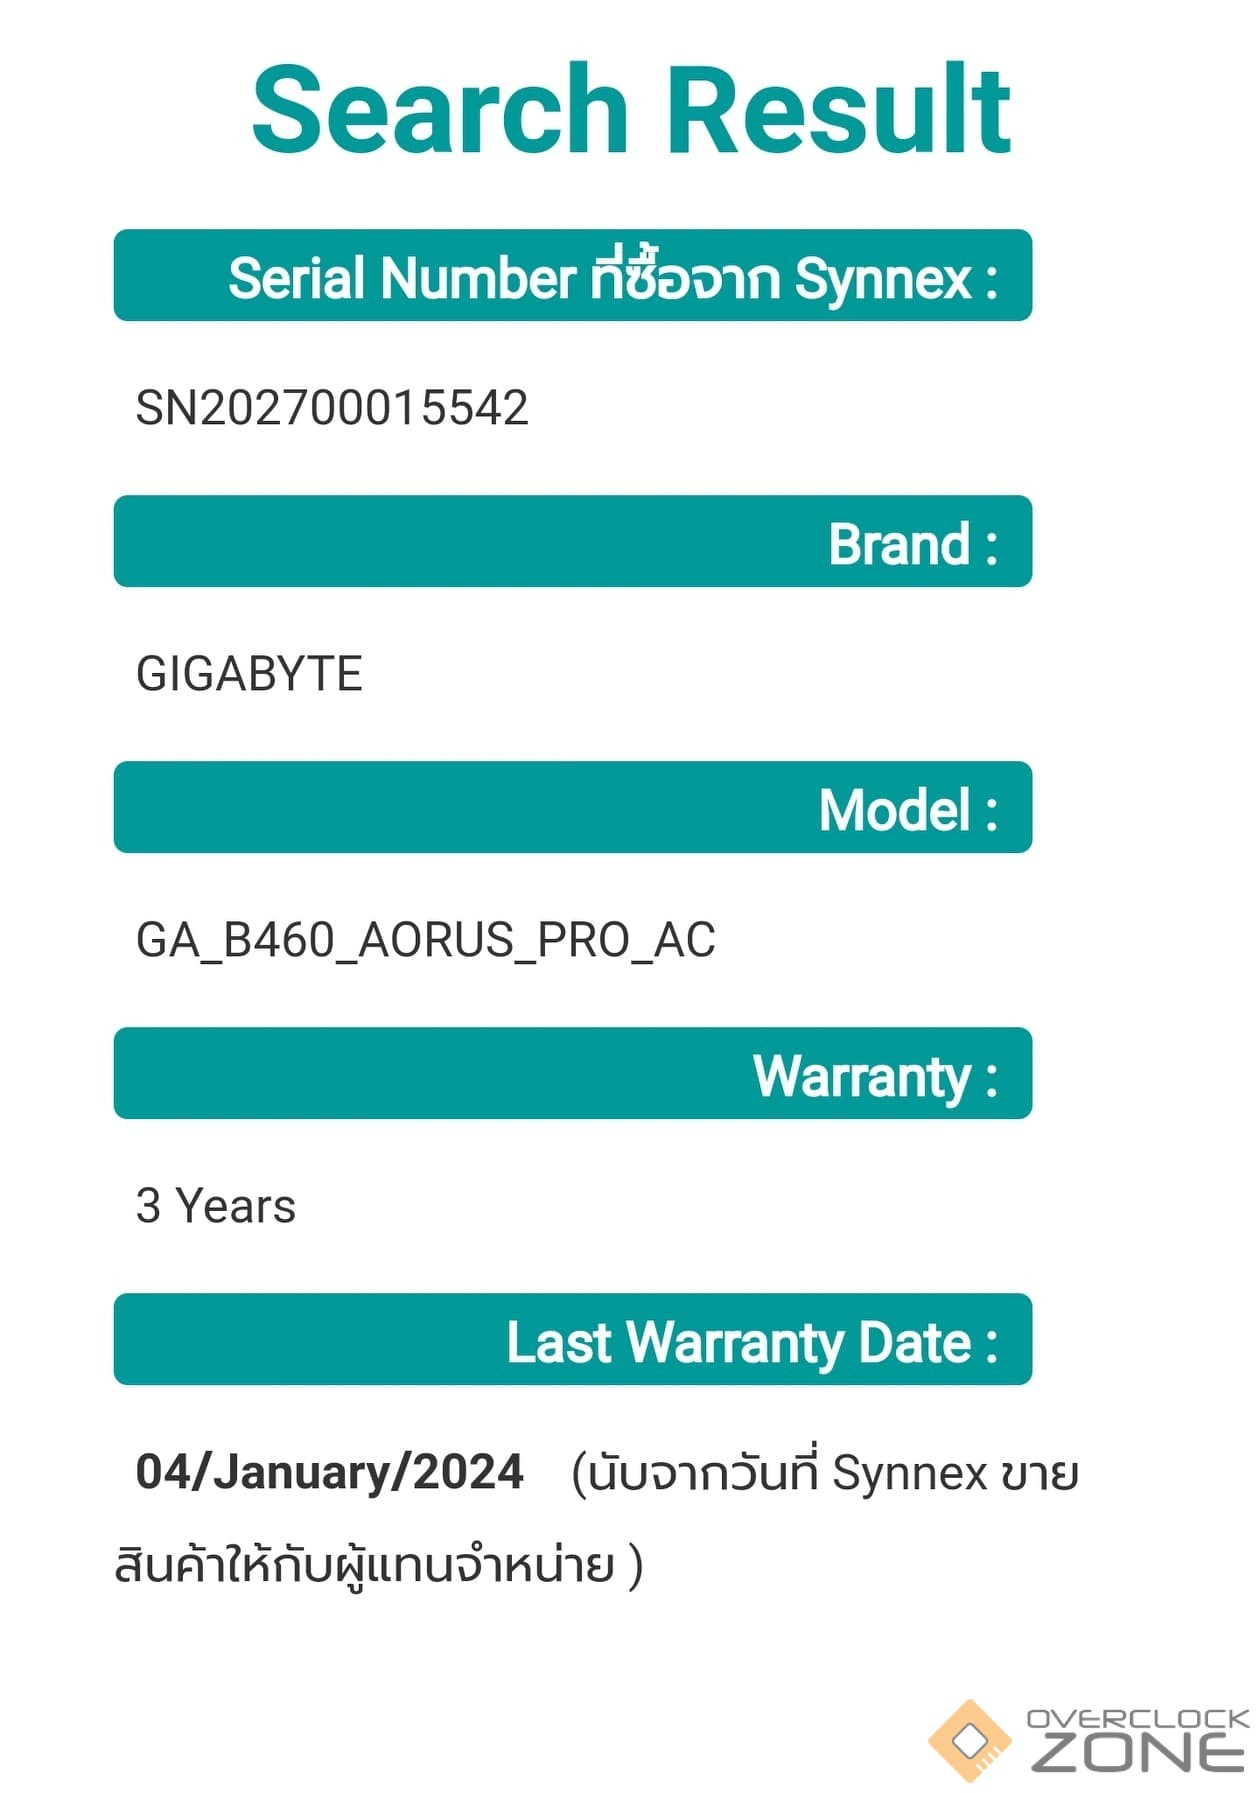The image size is (1260, 1793).
Task: Select the 3 Years warranty value
Action: click(x=216, y=1206)
